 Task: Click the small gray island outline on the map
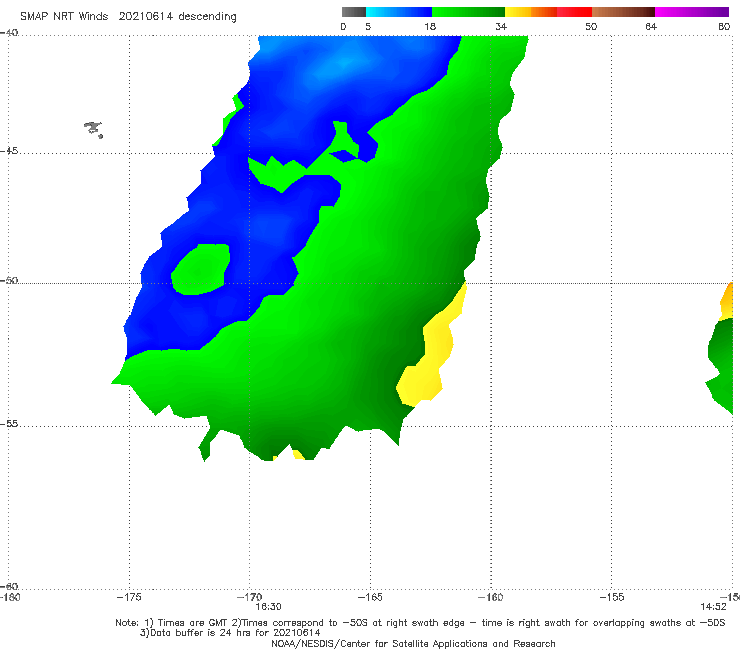(93, 129)
